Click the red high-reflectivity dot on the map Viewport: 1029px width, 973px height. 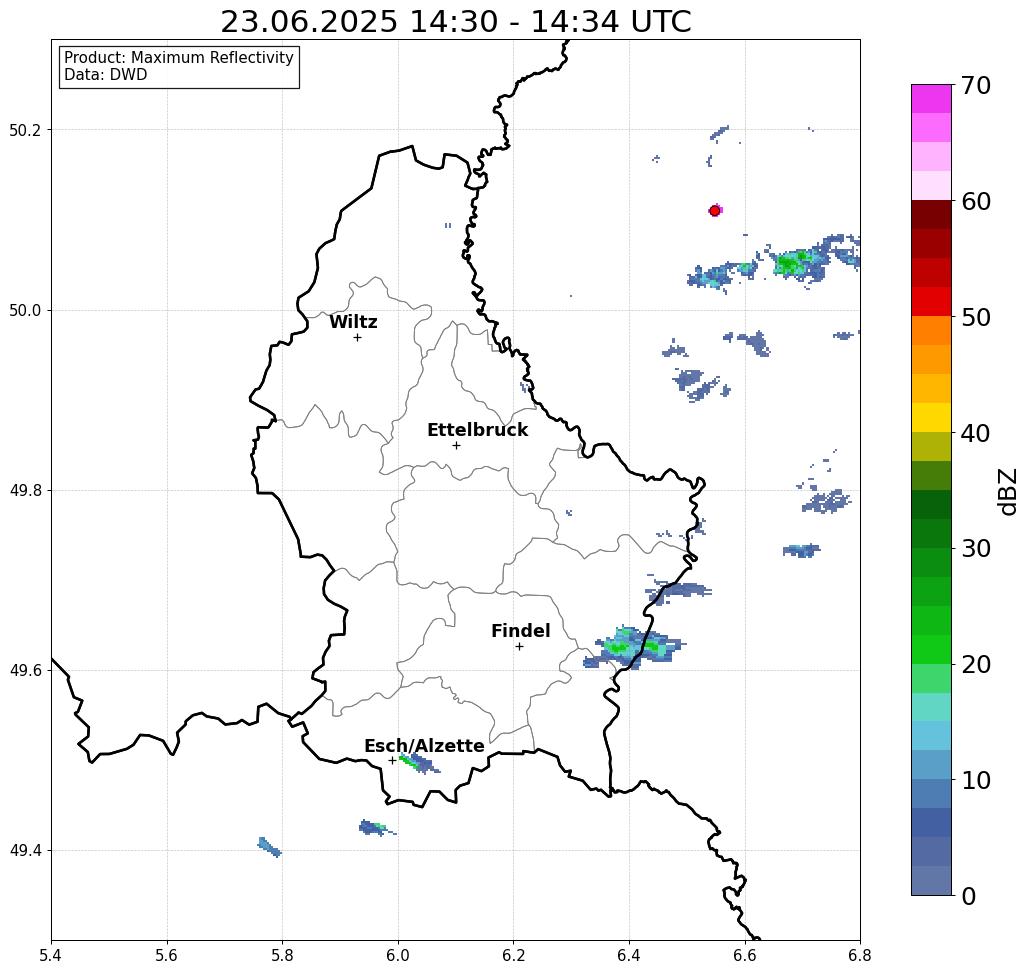[715, 211]
